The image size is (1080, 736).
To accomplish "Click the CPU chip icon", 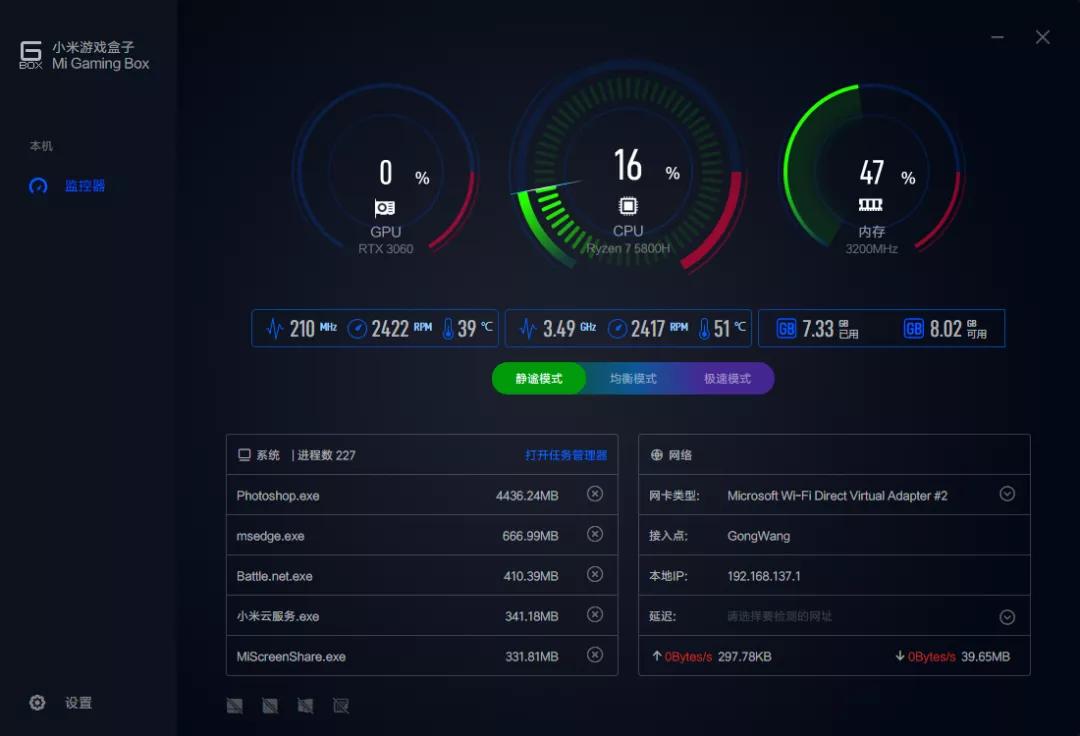I will click(x=627, y=206).
